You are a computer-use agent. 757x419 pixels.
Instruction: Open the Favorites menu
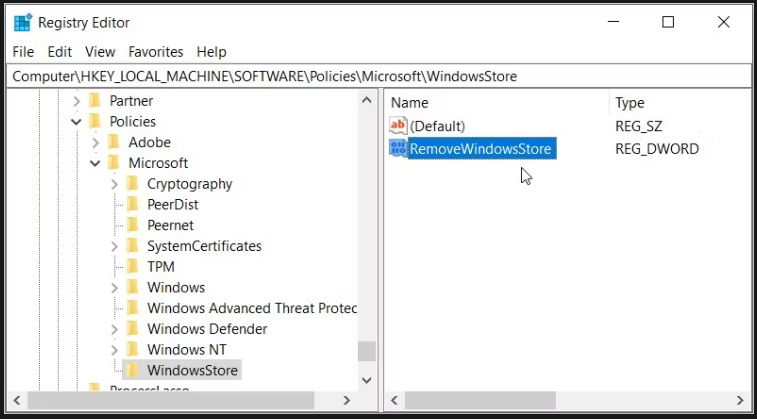click(x=155, y=52)
